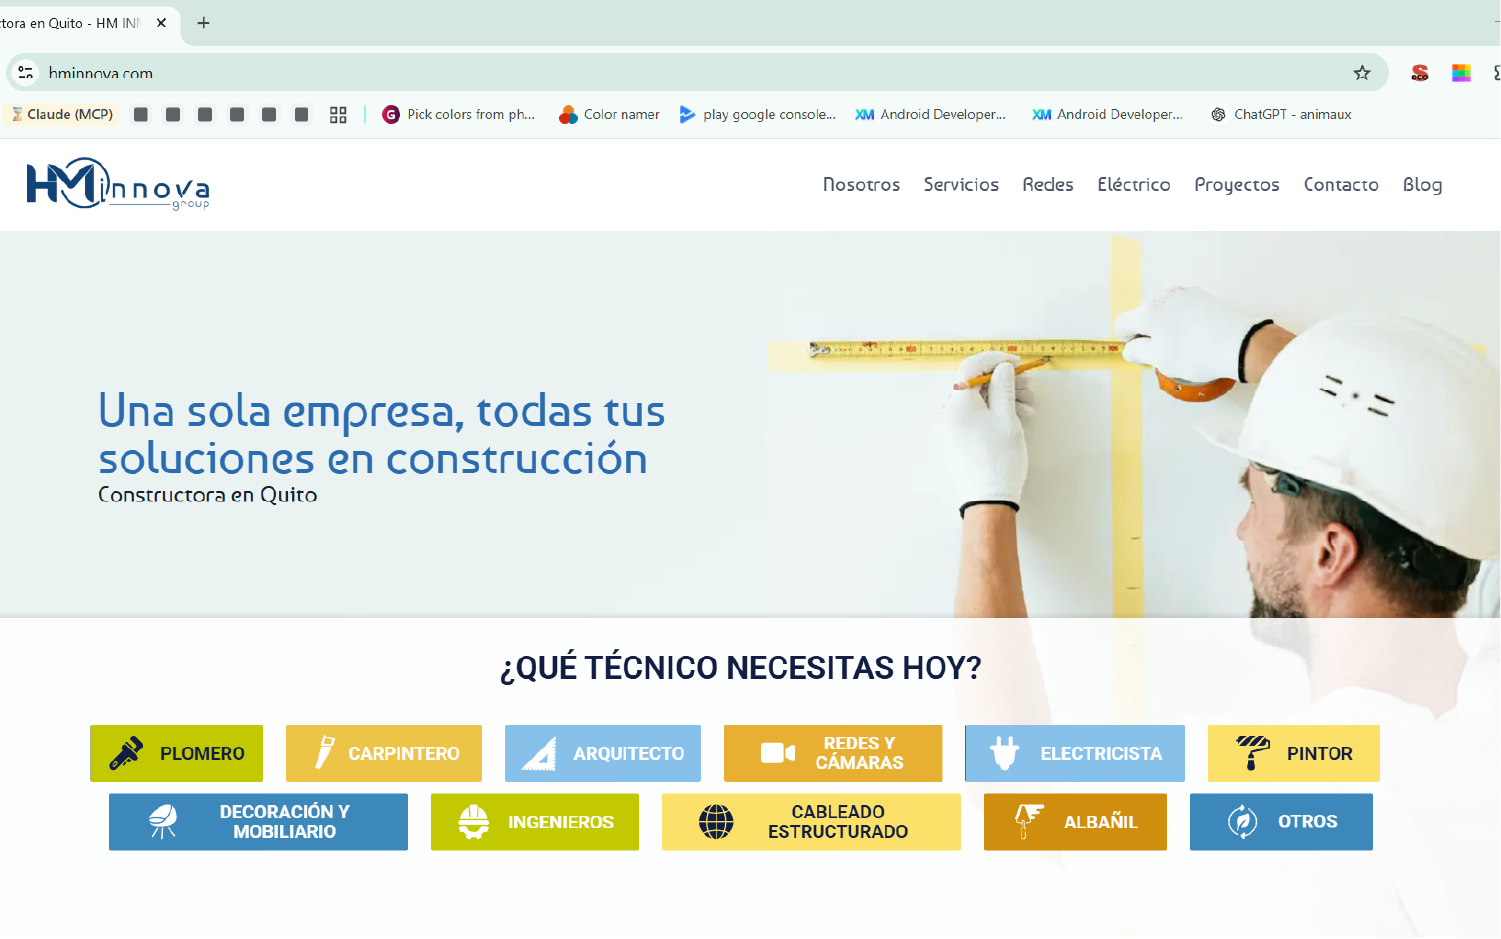Click the circular arrows icon on OTROS
This screenshot has width=1501, height=939.
click(1242, 822)
